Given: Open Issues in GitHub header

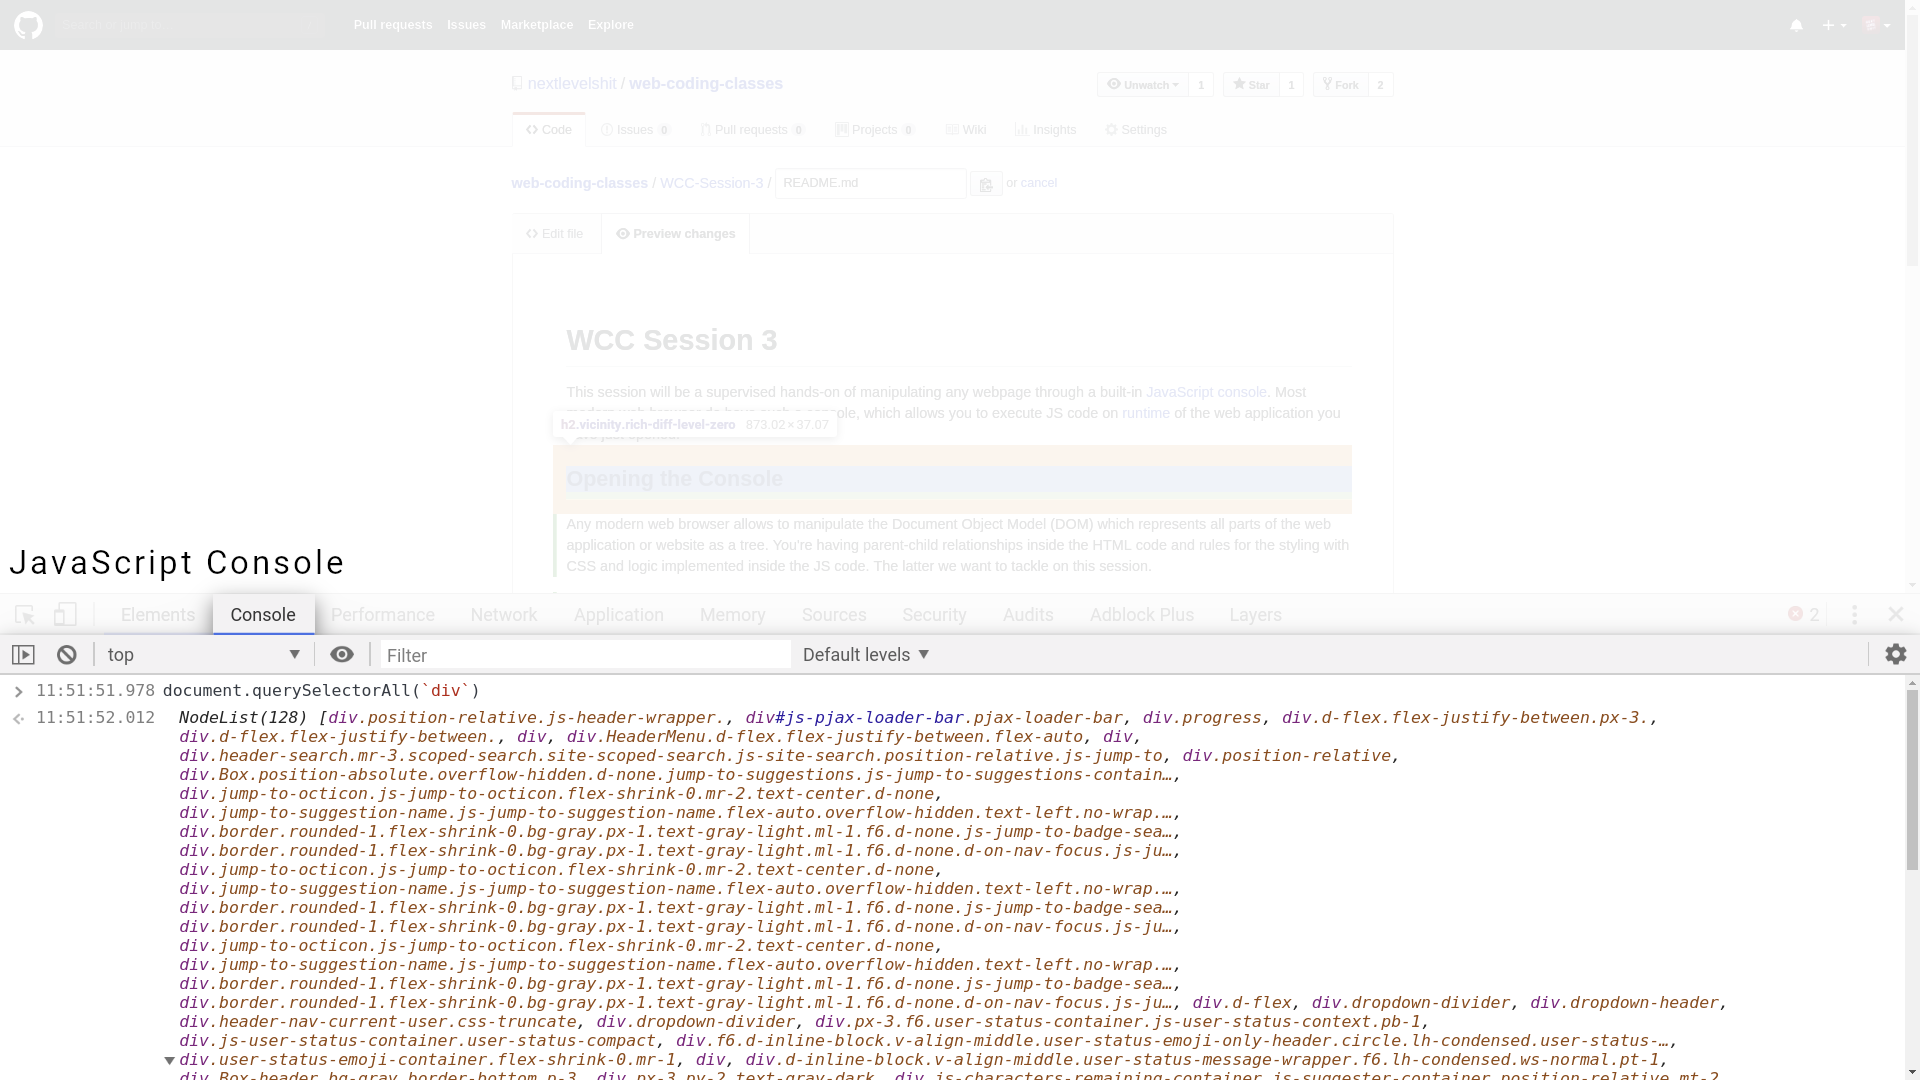Looking at the screenshot, I should pyautogui.click(x=466, y=25).
